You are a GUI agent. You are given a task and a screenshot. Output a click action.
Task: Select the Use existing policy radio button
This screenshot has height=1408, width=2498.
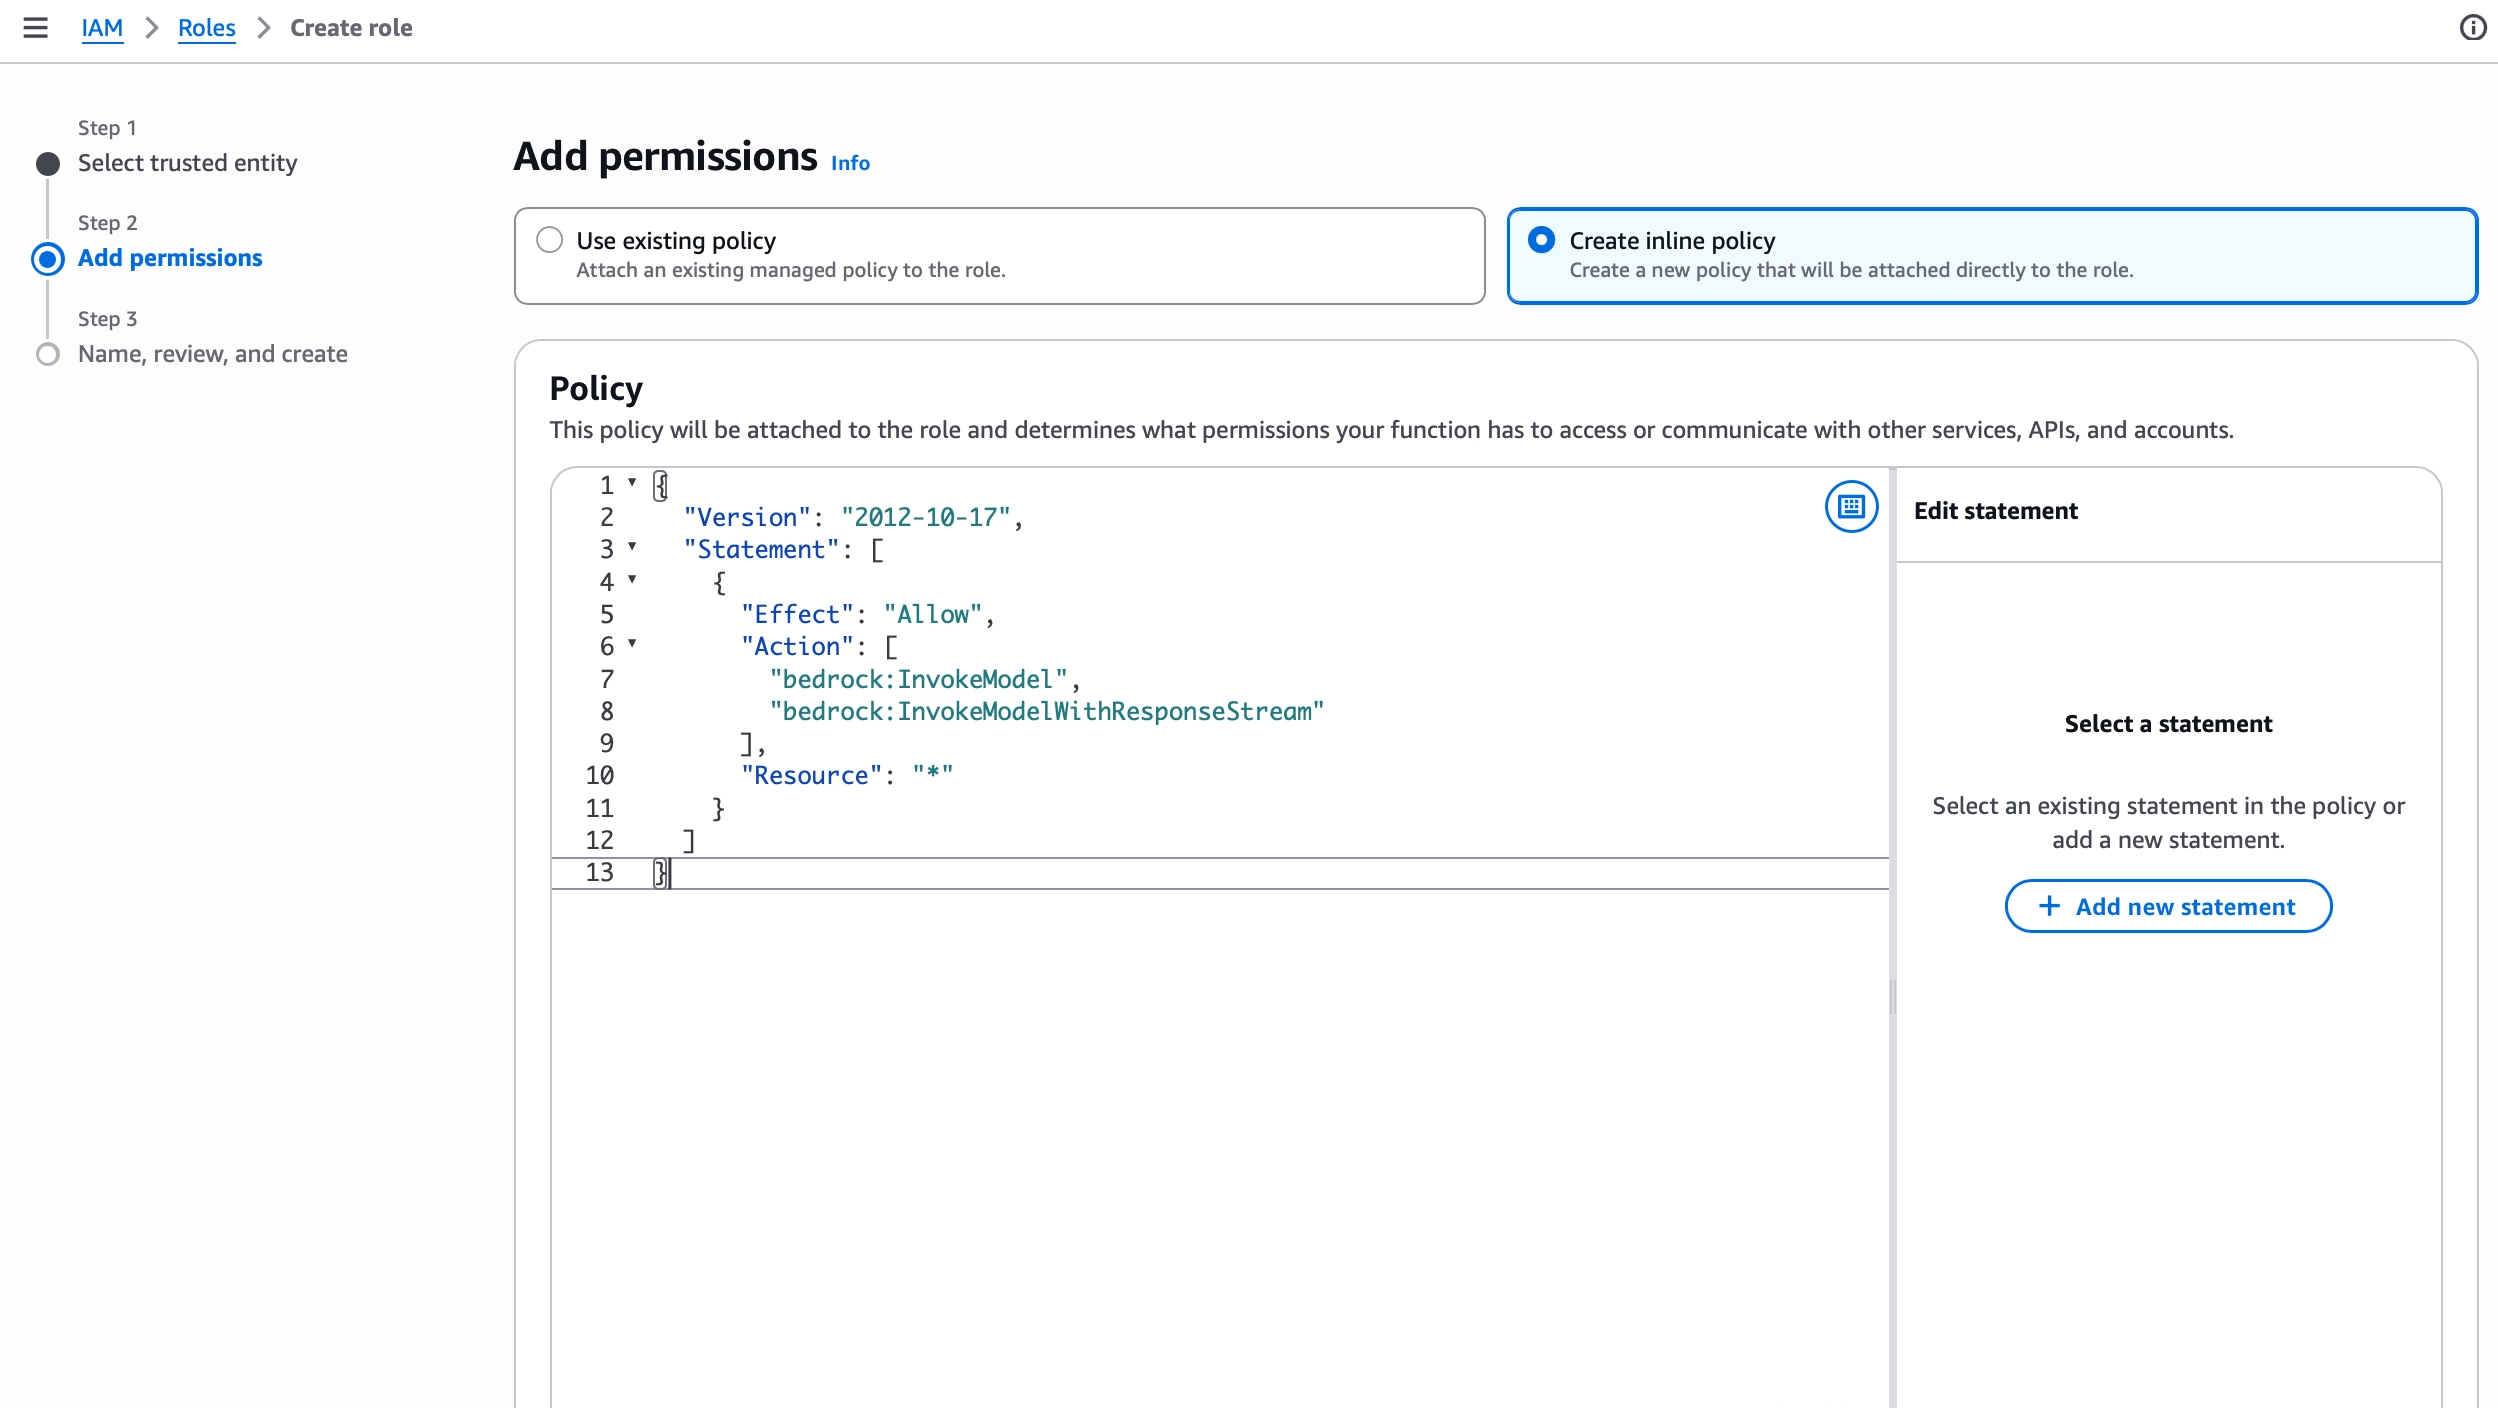click(549, 240)
